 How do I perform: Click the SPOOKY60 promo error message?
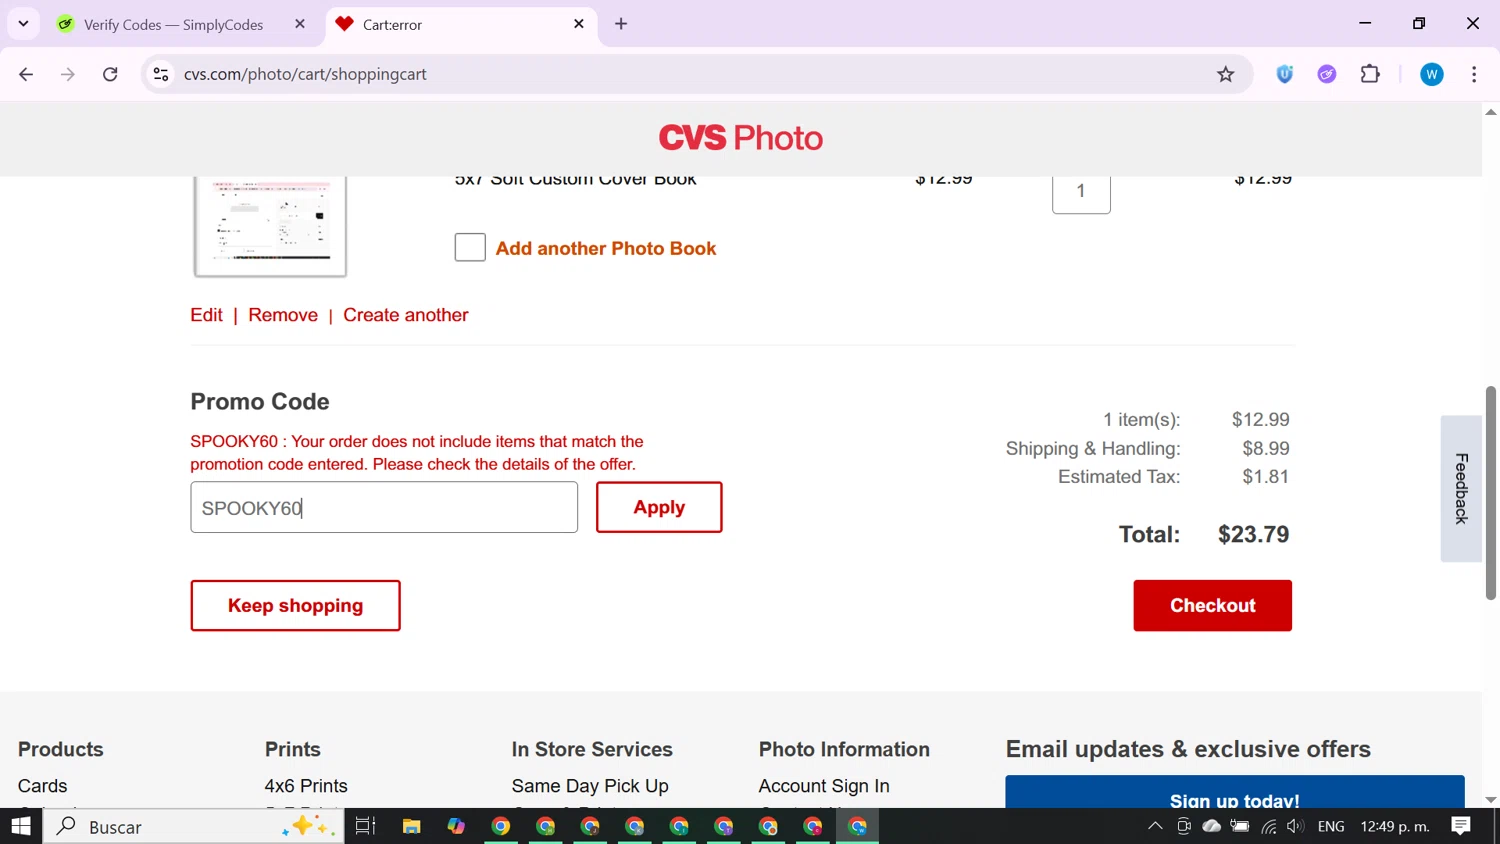pyautogui.click(x=417, y=453)
